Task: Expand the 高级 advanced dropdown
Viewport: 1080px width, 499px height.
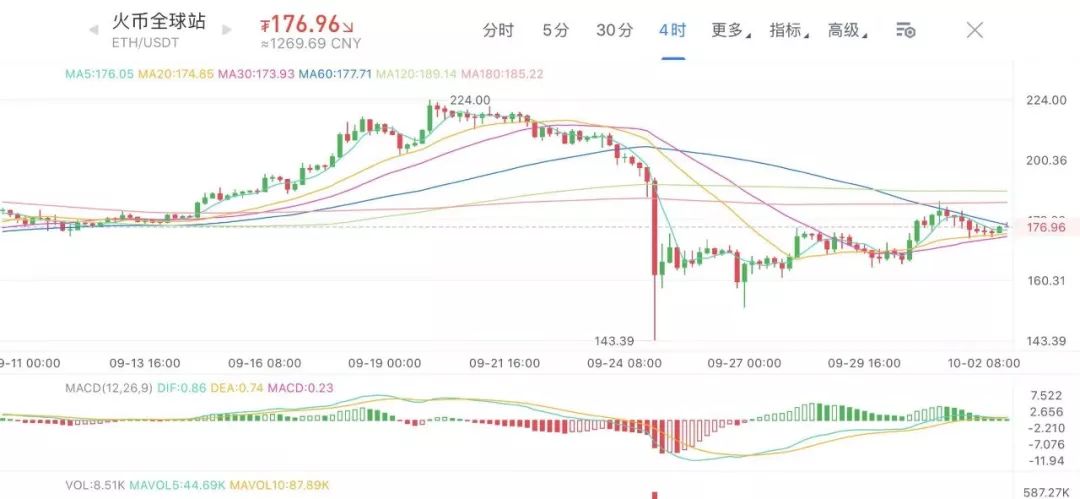Action: coord(847,30)
